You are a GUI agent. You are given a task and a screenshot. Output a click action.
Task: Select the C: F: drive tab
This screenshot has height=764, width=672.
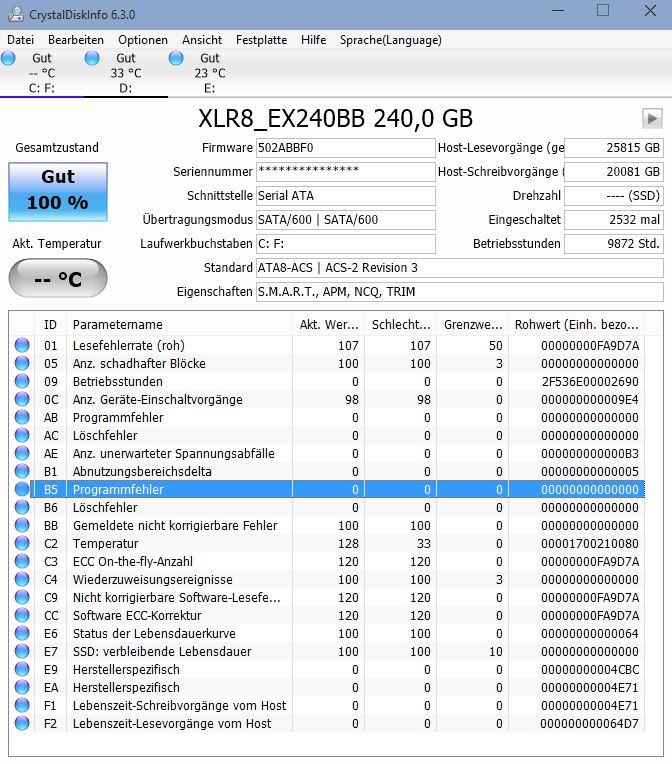(x=42, y=73)
